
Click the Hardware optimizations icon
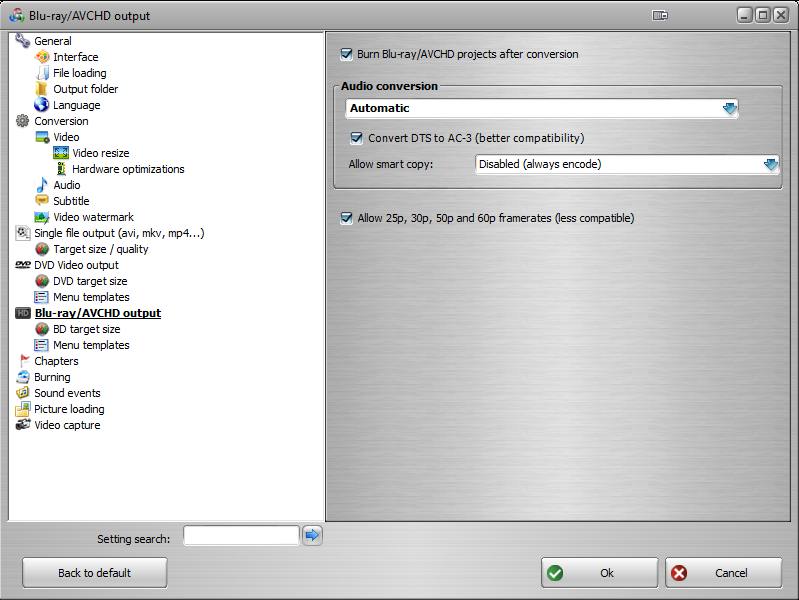click(61, 169)
